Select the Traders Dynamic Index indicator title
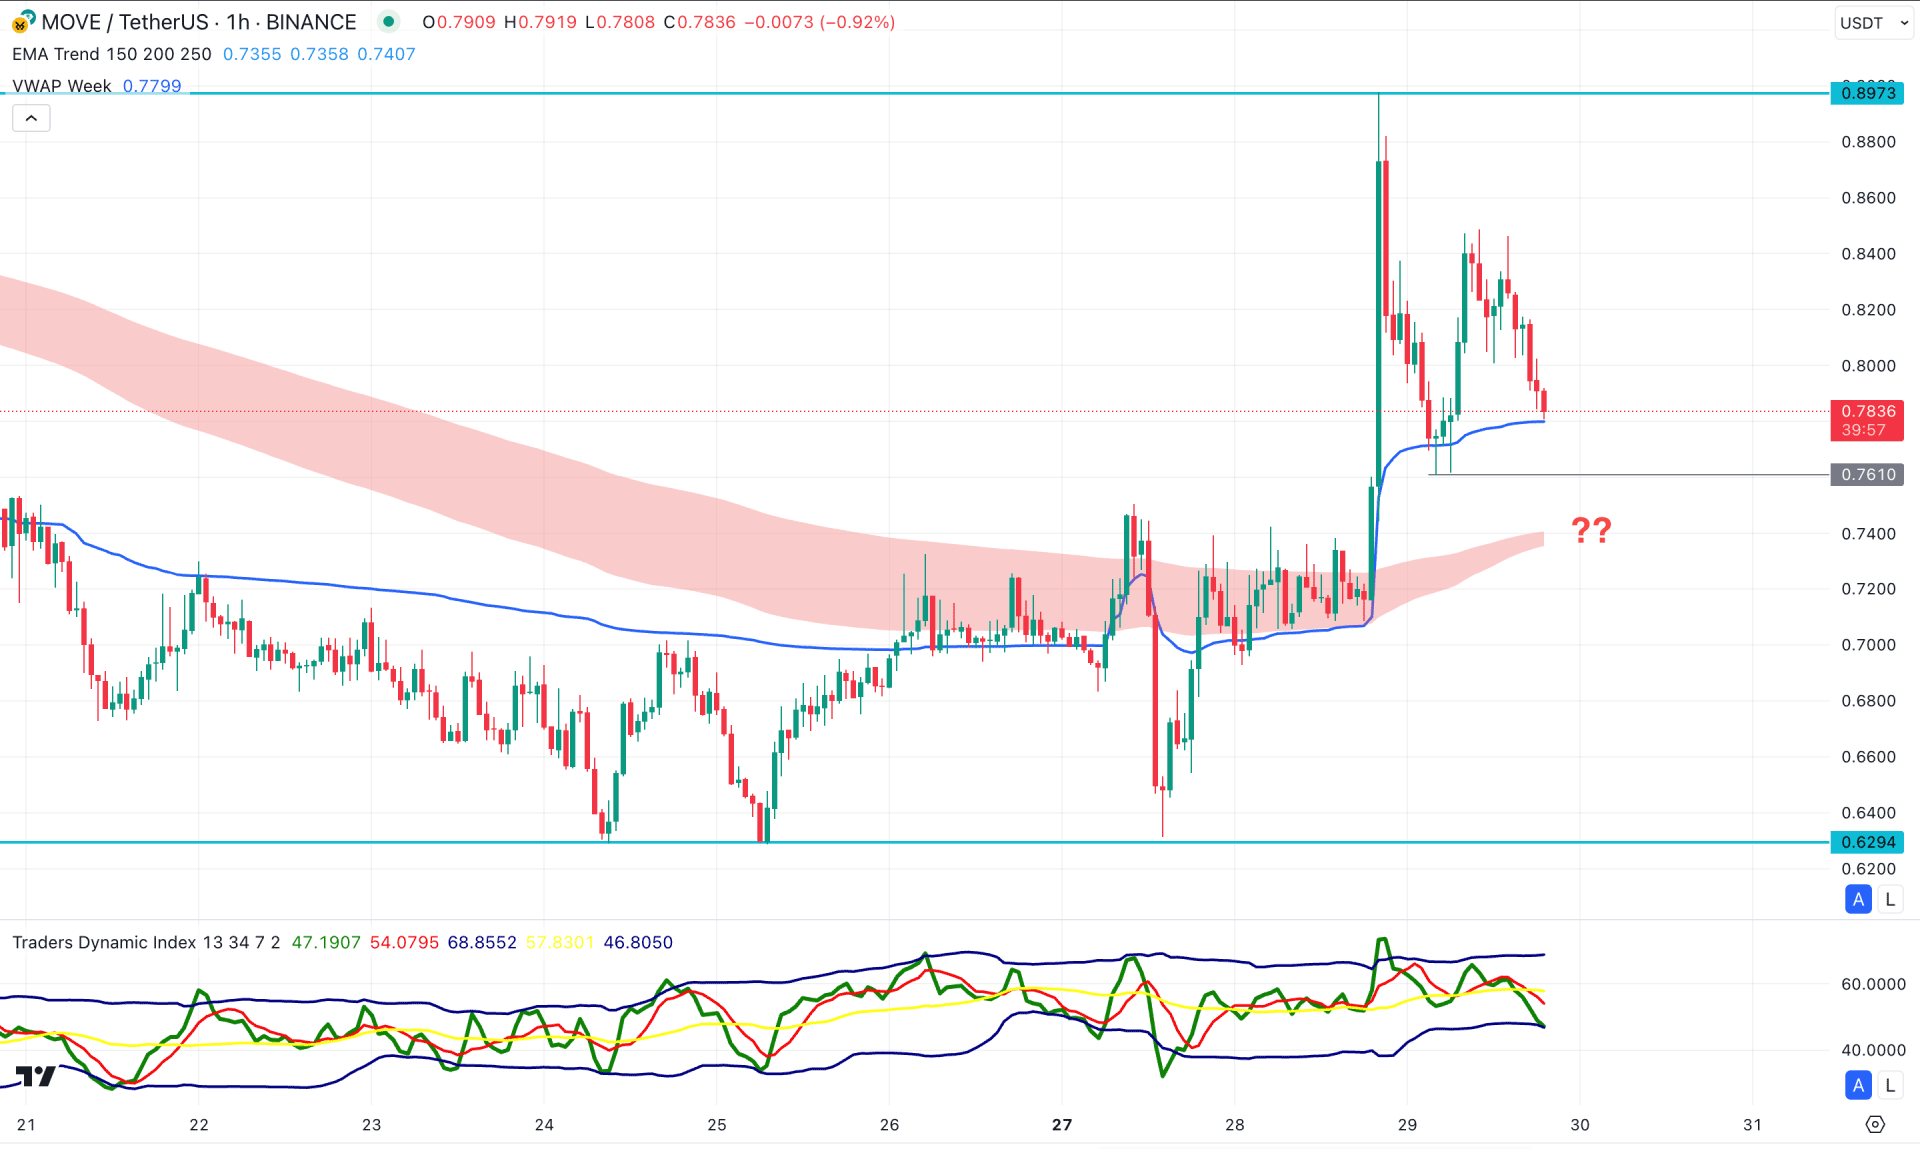This screenshot has width=1920, height=1149. pyautogui.click(x=146, y=942)
